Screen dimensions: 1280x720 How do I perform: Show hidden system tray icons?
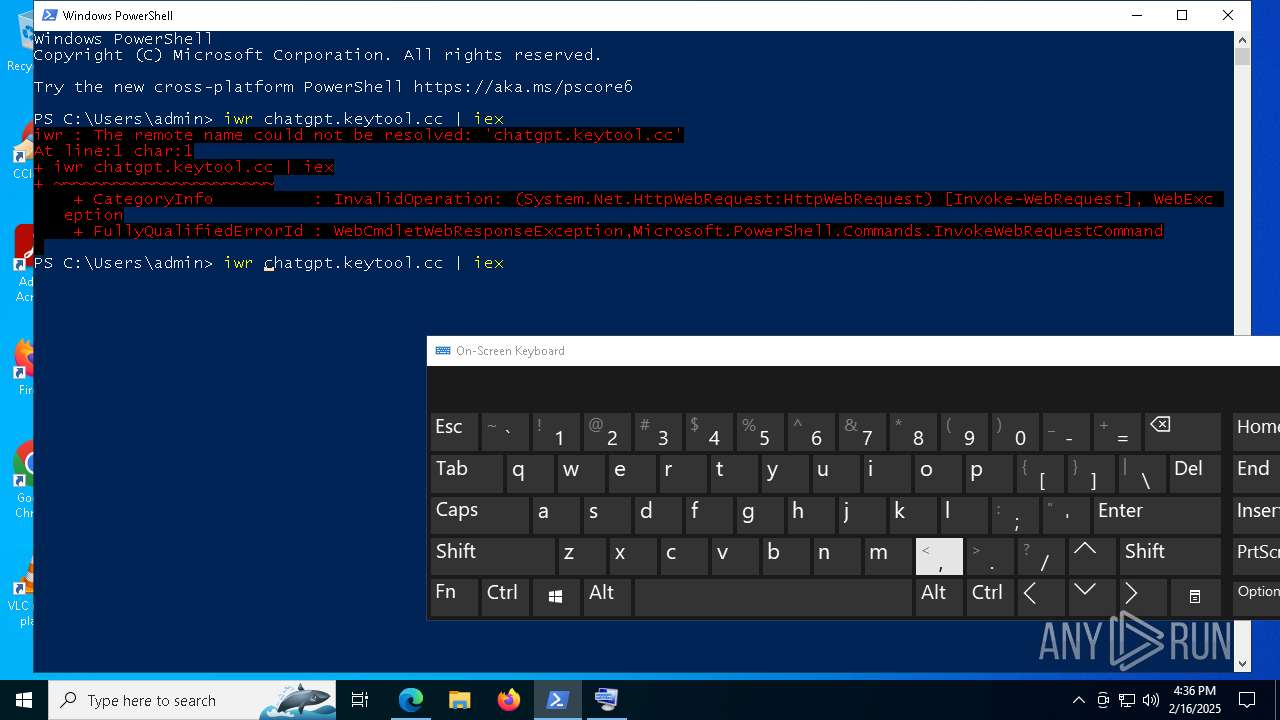click(1078, 700)
